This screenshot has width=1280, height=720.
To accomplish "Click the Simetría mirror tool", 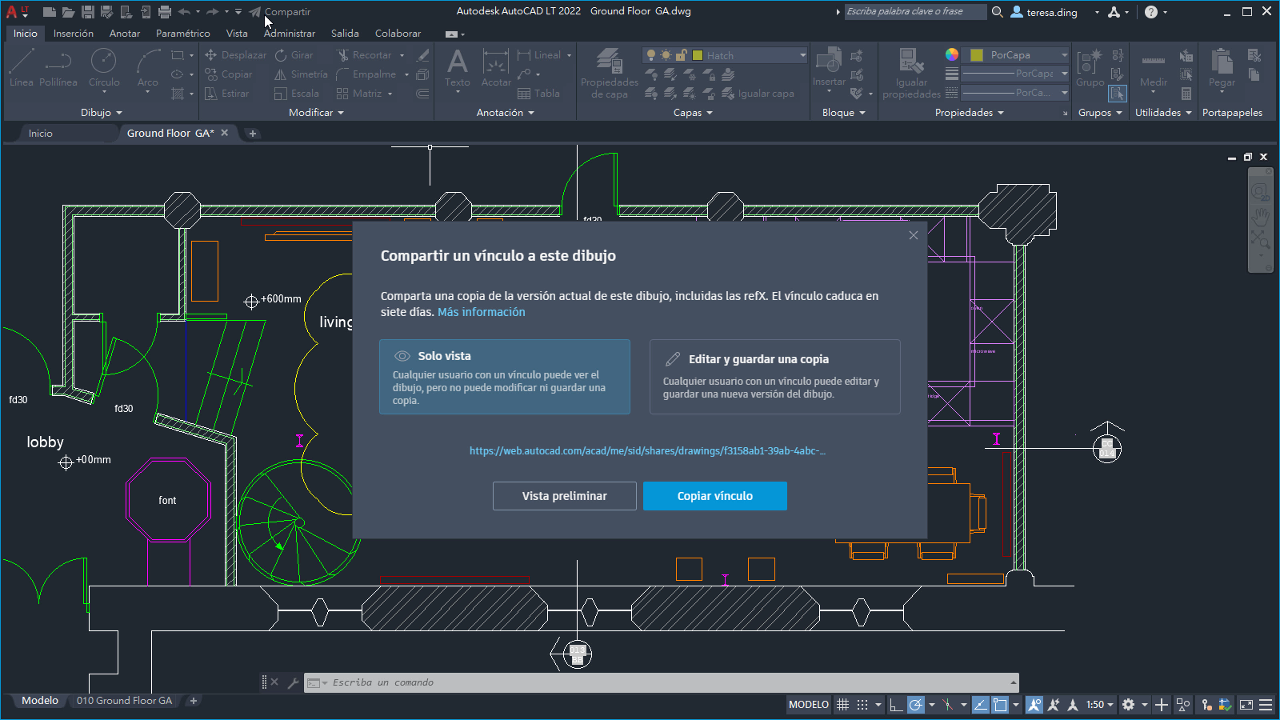I will pyautogui.click(x=301, y=75).
